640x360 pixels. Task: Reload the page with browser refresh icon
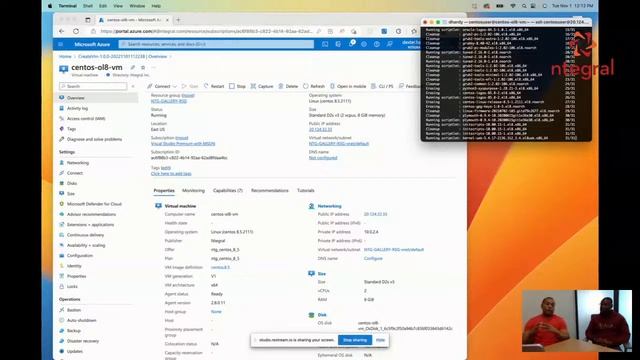[76, 31]
